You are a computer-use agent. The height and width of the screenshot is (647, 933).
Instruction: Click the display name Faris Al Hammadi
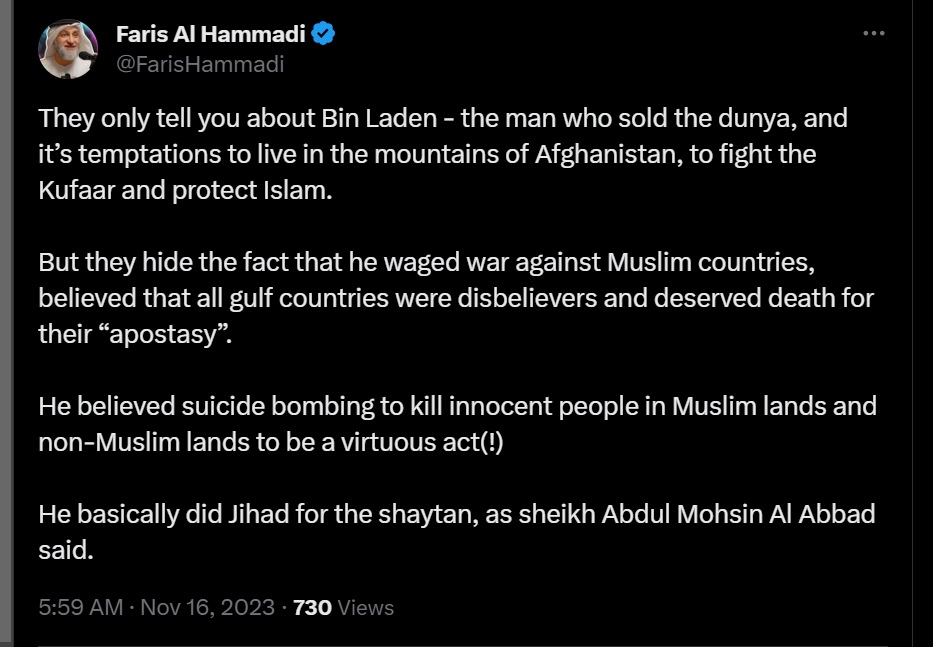[x=211, y=34]
